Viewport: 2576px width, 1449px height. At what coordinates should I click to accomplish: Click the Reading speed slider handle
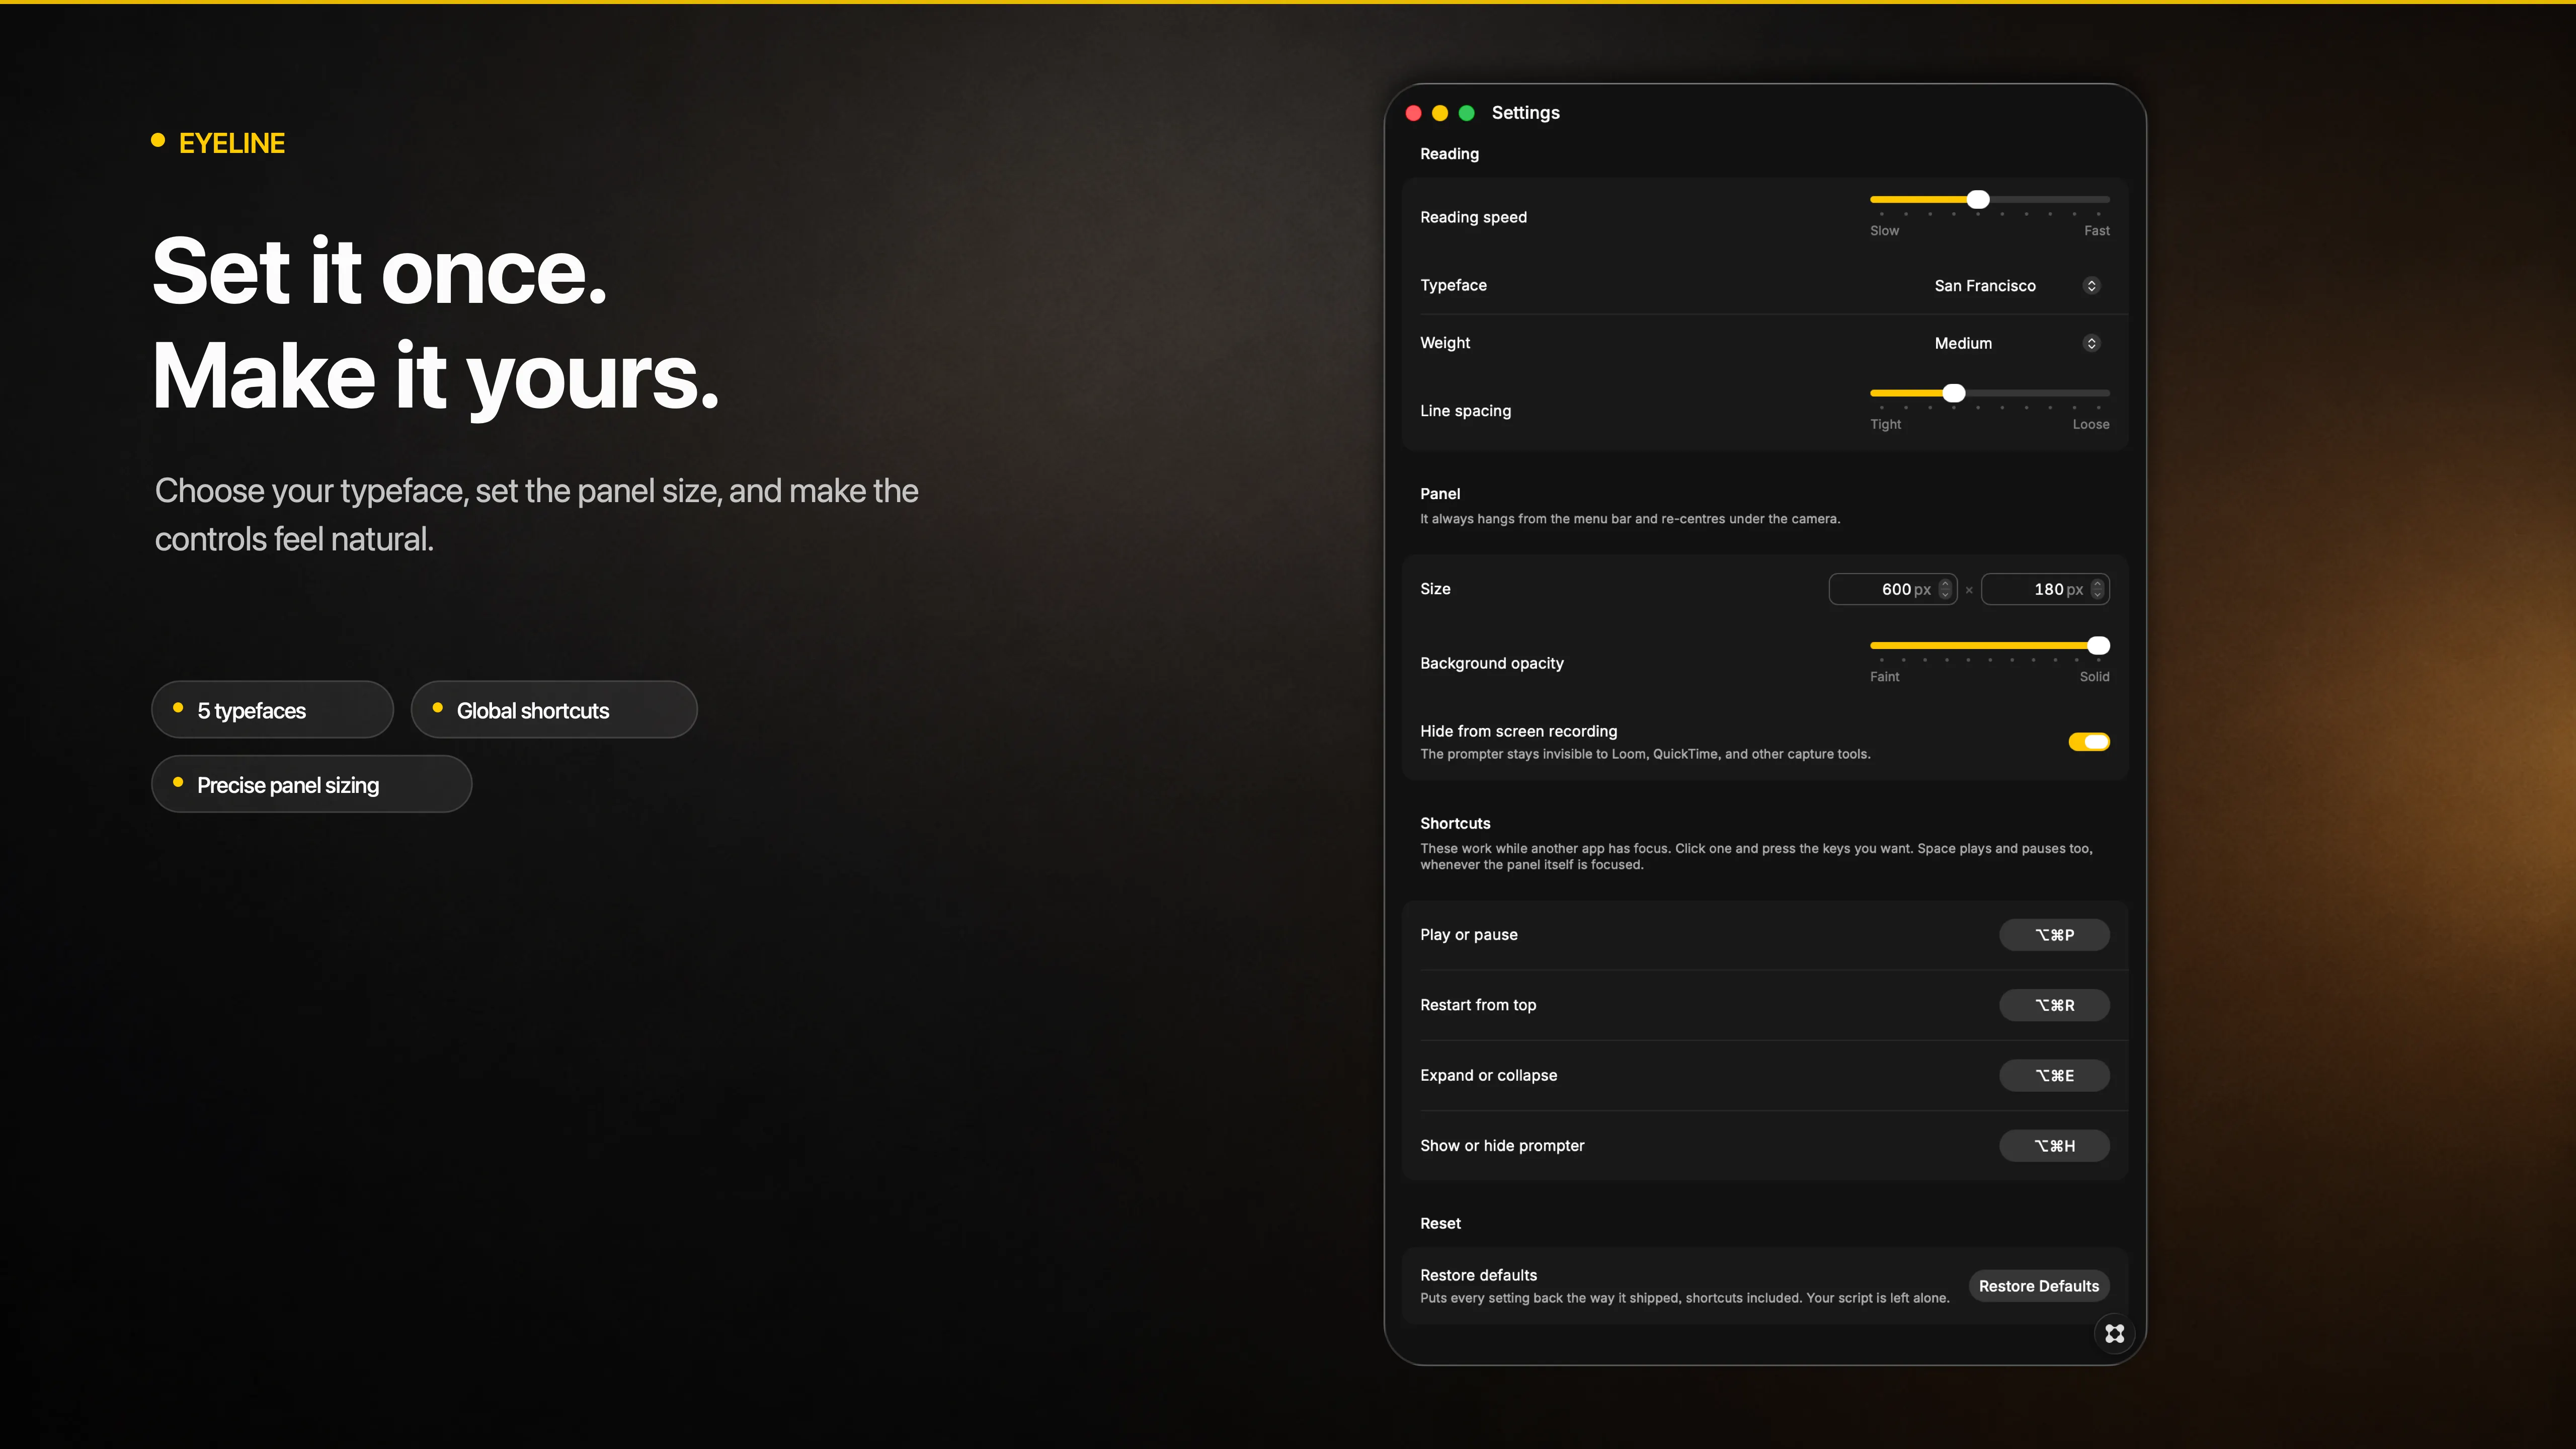coord(1978,200)
